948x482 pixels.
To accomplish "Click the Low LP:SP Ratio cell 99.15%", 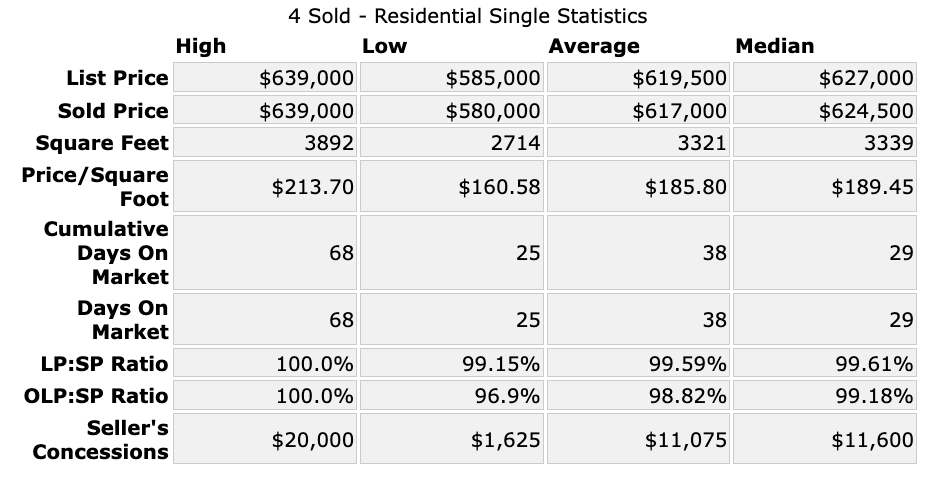I will pyautogui.click(x=500, y=363).
